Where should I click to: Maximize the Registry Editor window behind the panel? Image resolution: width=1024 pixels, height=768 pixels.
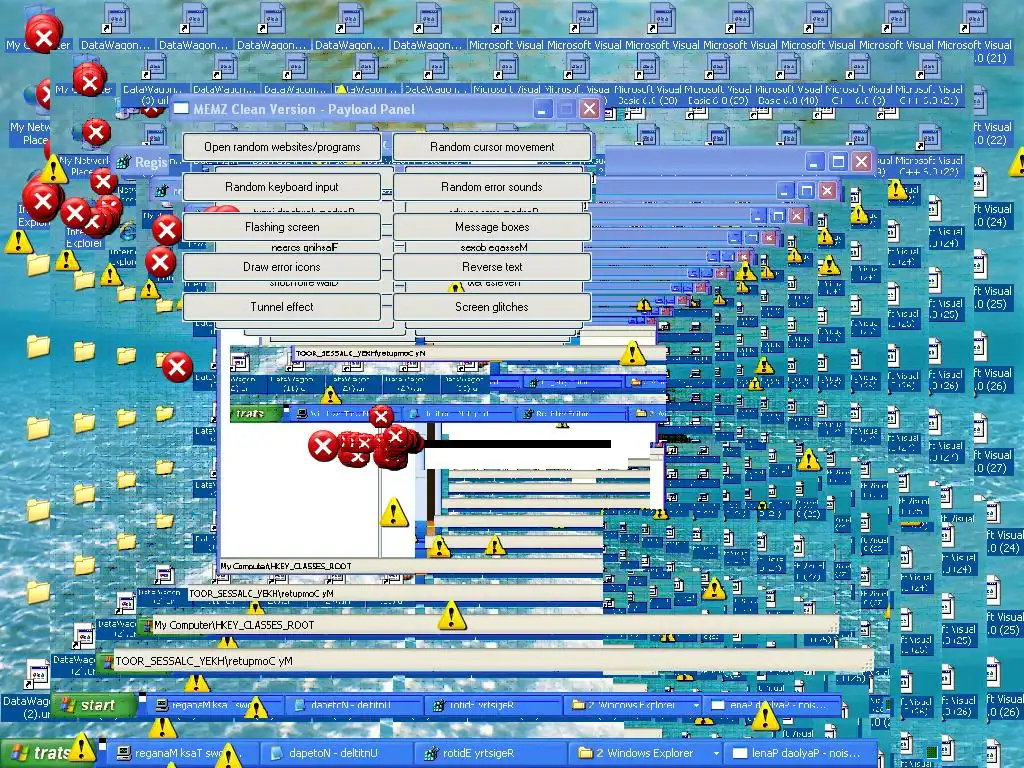pos(838,161)
